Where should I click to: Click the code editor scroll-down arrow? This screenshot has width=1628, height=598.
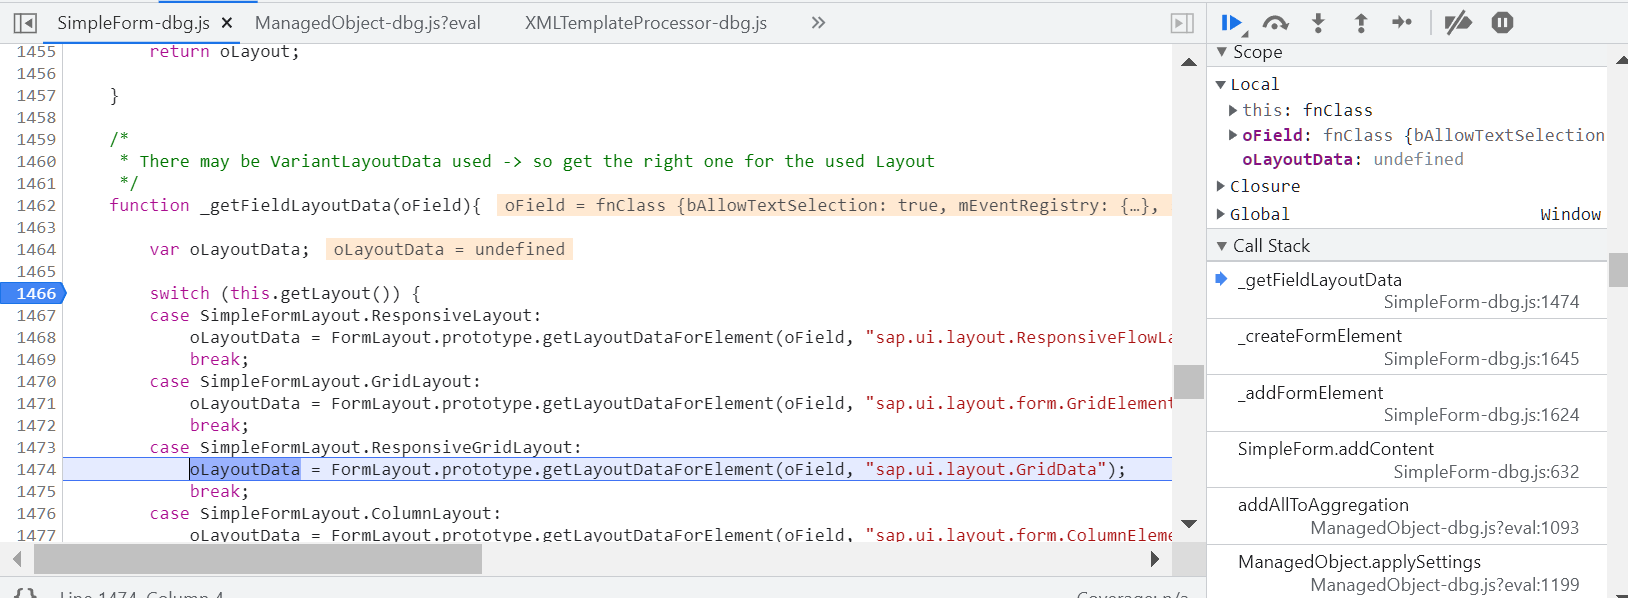pos(1189,523)
